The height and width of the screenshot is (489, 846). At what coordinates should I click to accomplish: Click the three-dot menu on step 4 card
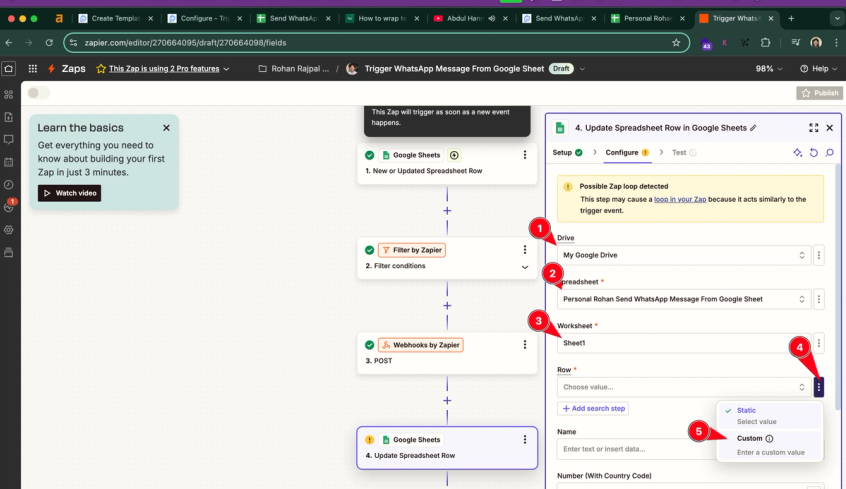[524, 439]
